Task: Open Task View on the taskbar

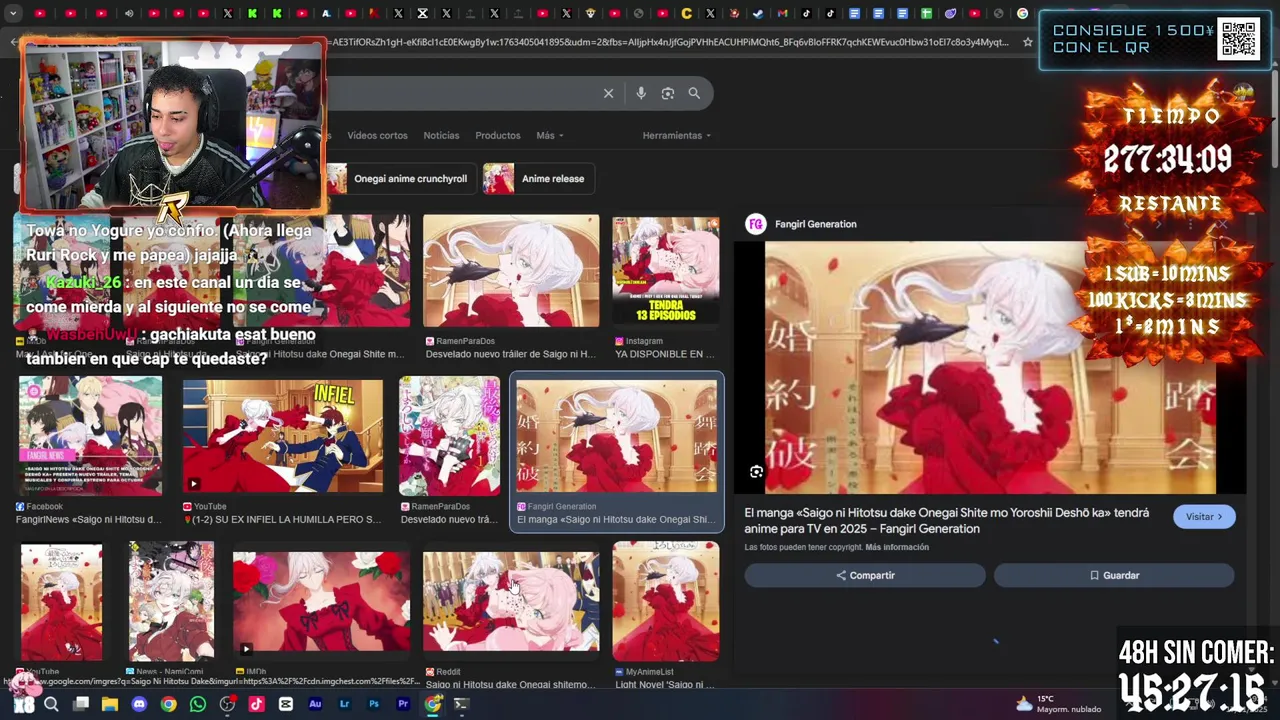Action: [x=81, y=704]
